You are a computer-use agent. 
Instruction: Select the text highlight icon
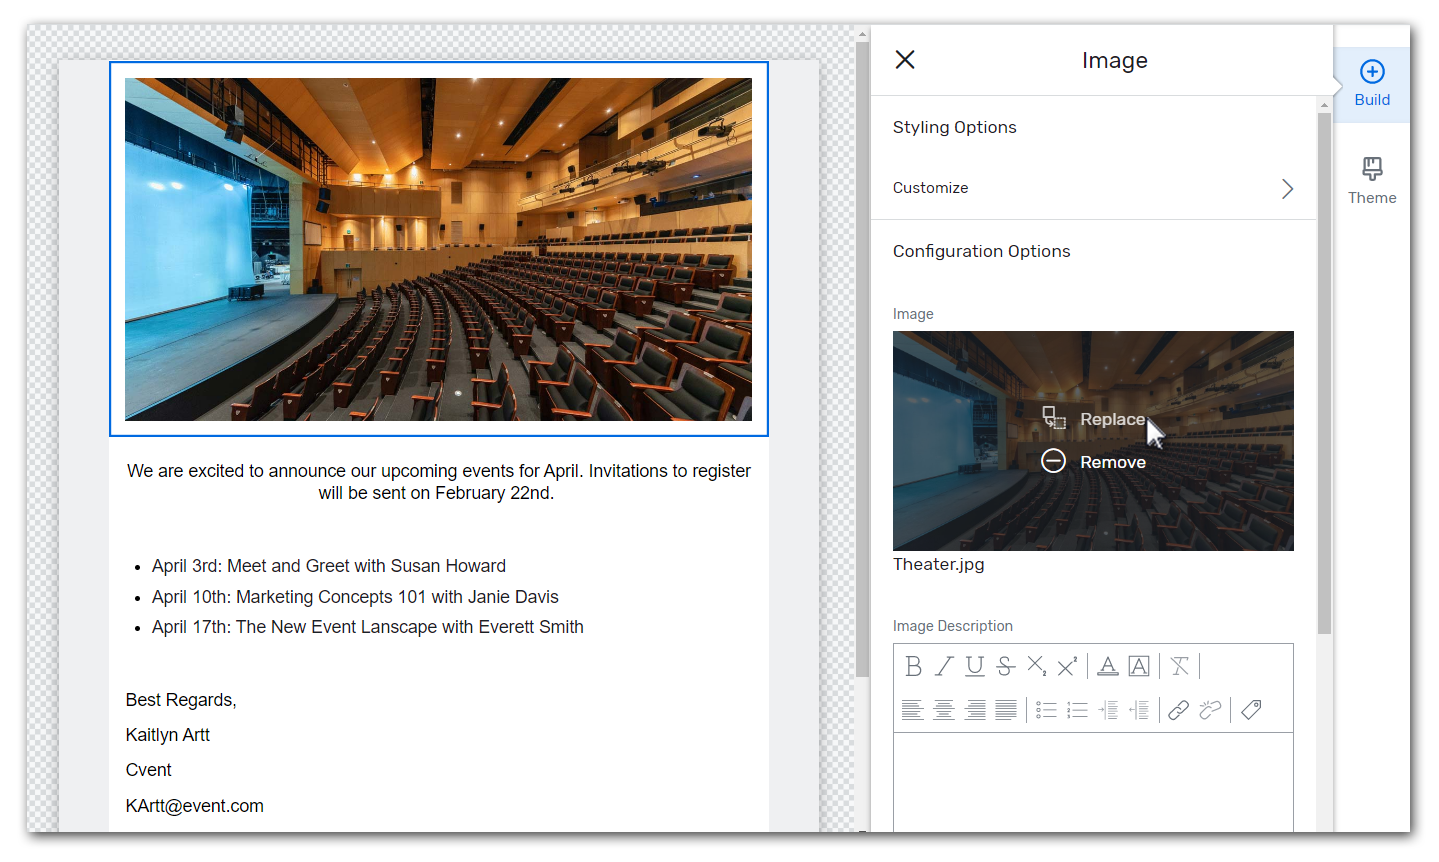tap(1138, 666)
